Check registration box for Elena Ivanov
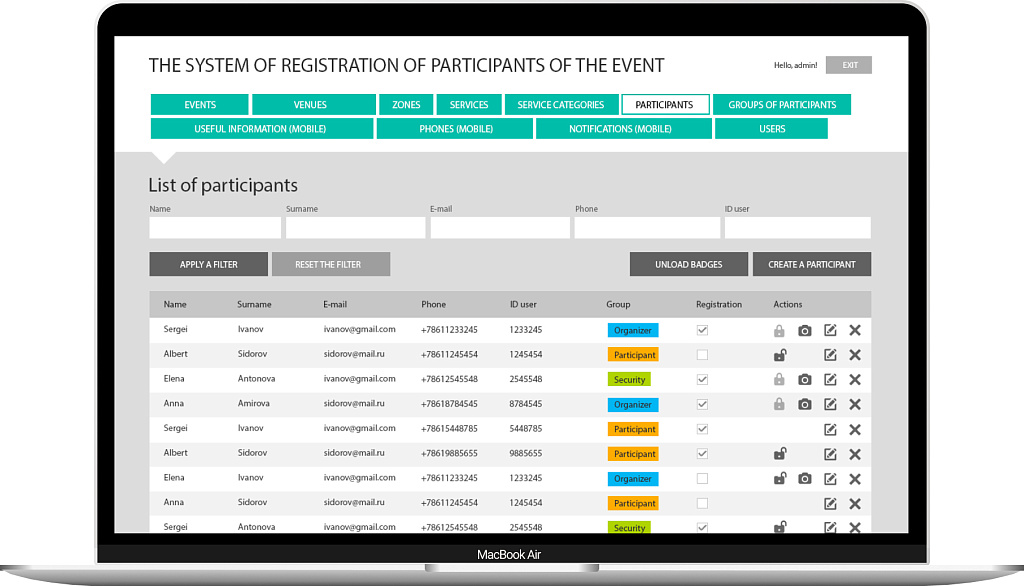The image size is (1024, 586). pyautogui.click(x=702, y=479)
